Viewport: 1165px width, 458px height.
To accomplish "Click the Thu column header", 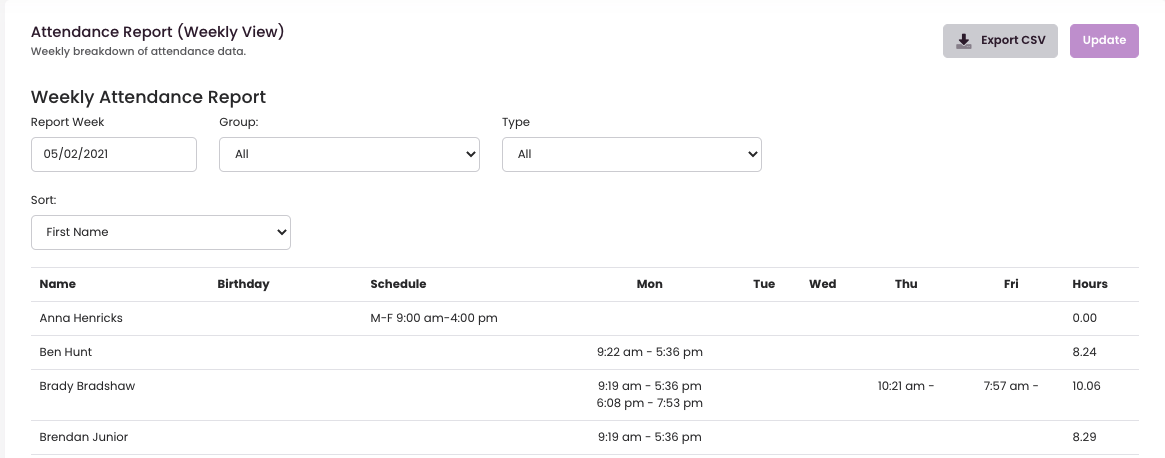I will pyautogui.click(x=906, y=284).
